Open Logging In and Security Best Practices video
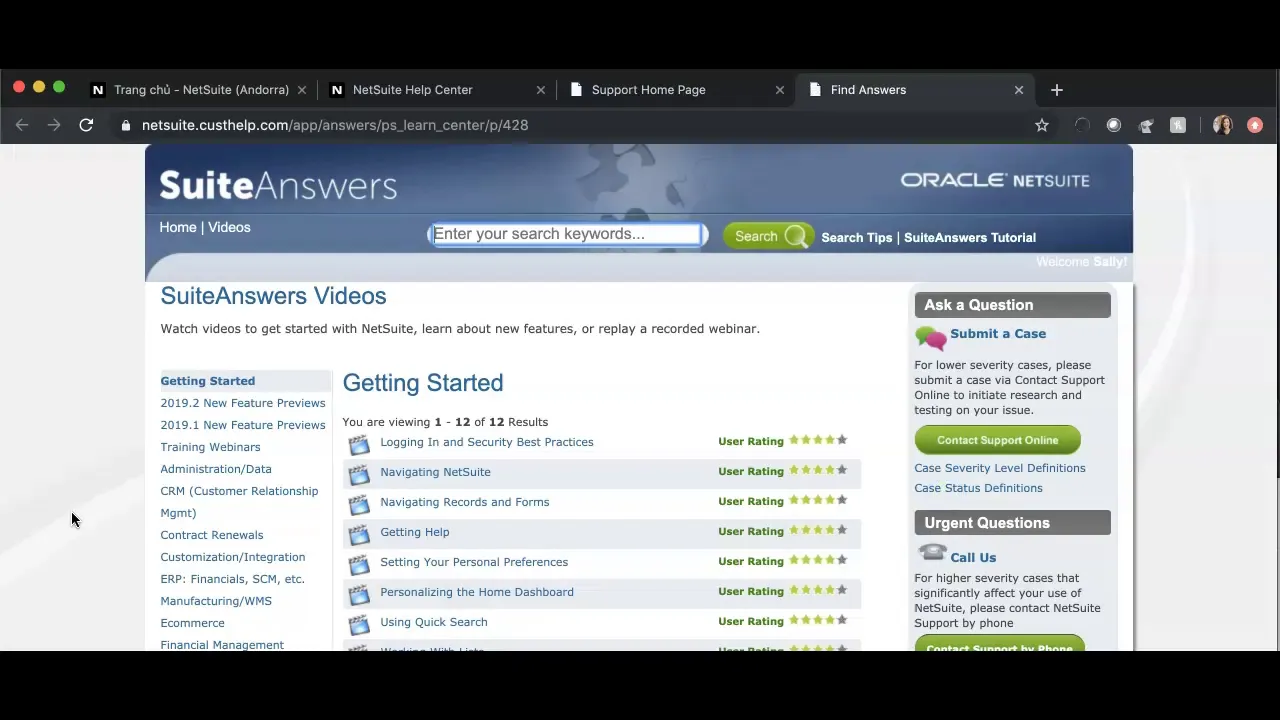1280x720 pixels. coord(487,442)
